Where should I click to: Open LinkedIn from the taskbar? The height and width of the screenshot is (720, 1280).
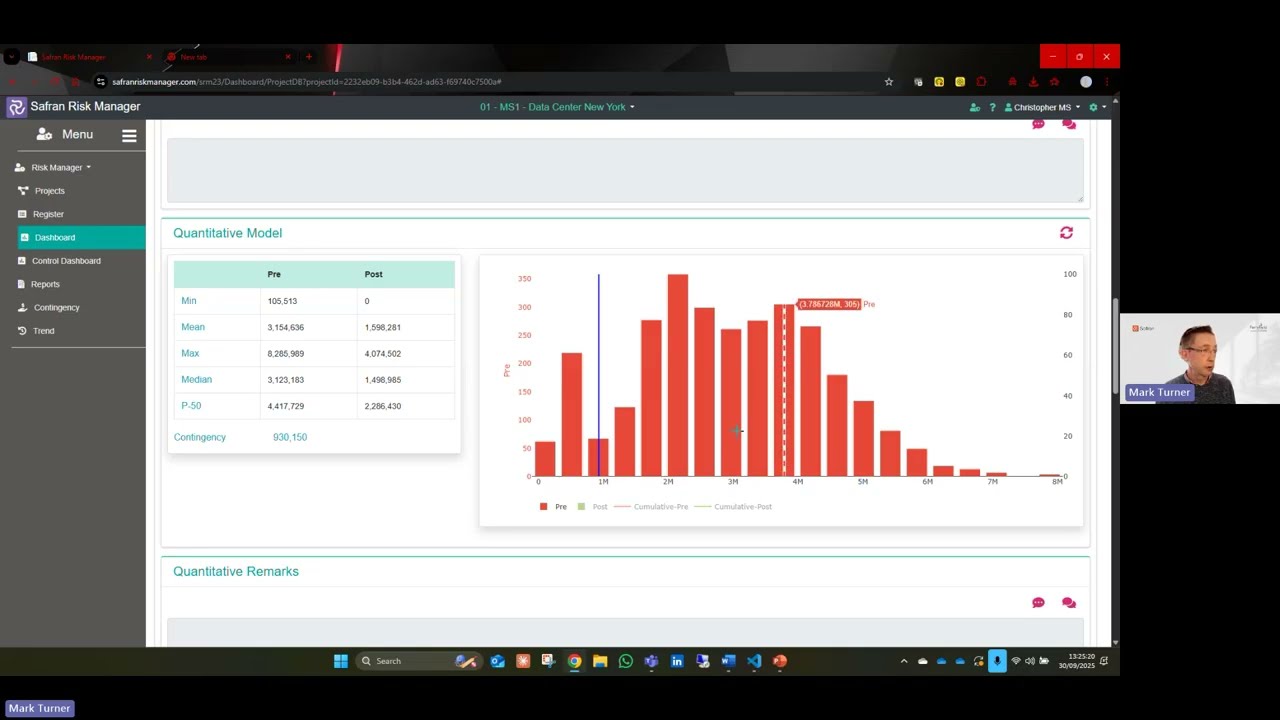tap(677, 661)
